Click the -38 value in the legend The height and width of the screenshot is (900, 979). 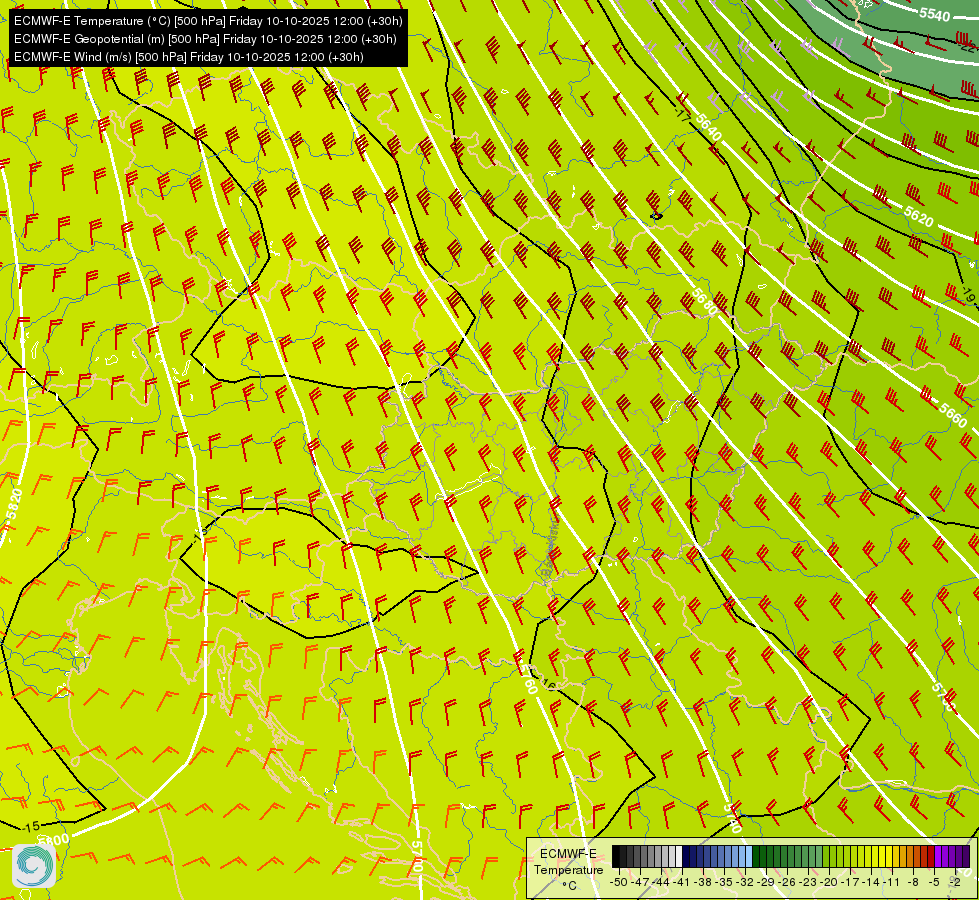coord(702,882)
